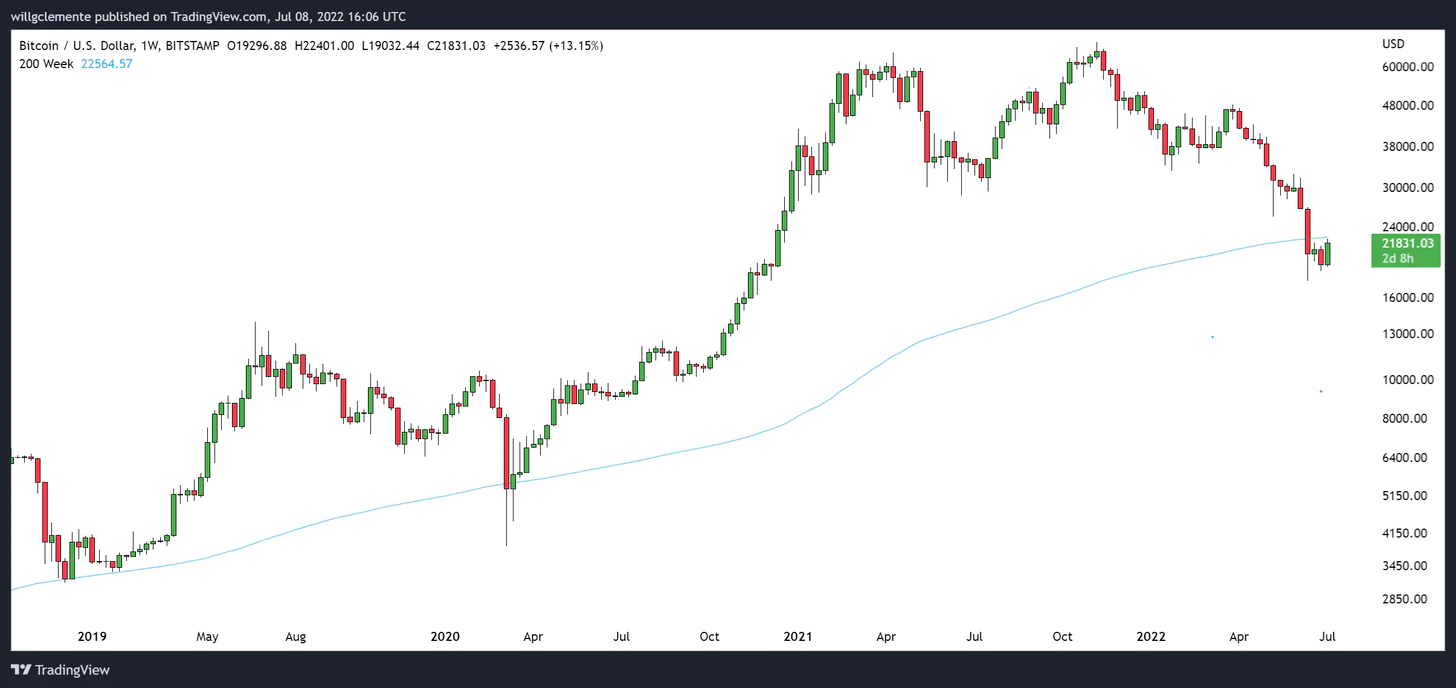Click the small red dot marker on chart
The height and width of the screenshot is (688, 1456).
point(1321,391)
